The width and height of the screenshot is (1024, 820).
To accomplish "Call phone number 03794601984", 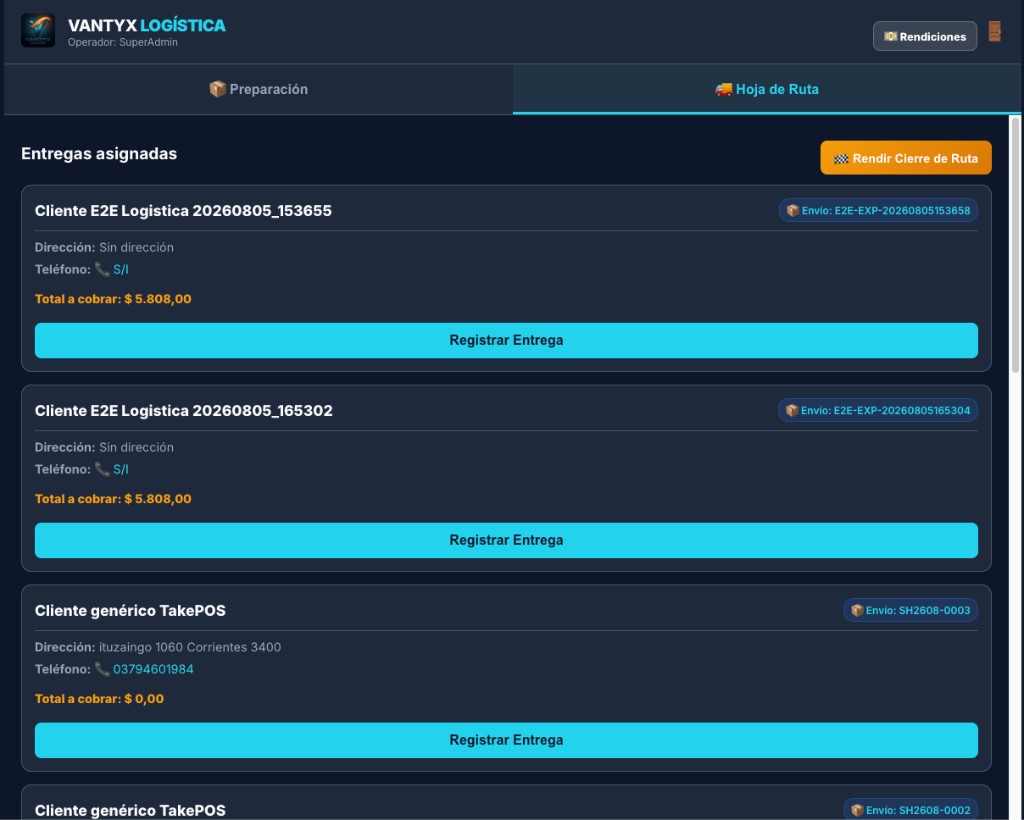I will pyautogui.click(x=153, y=669).
